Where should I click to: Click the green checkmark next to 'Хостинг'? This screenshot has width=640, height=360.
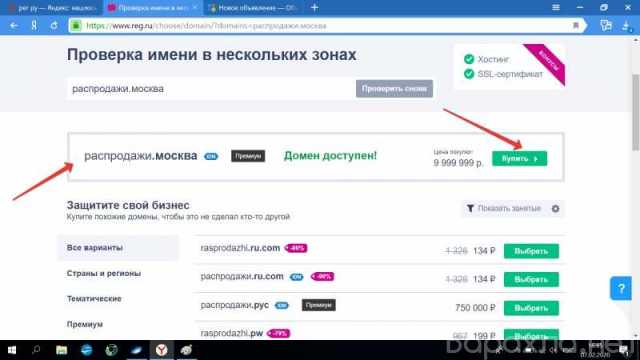click(x=469, y=59)
